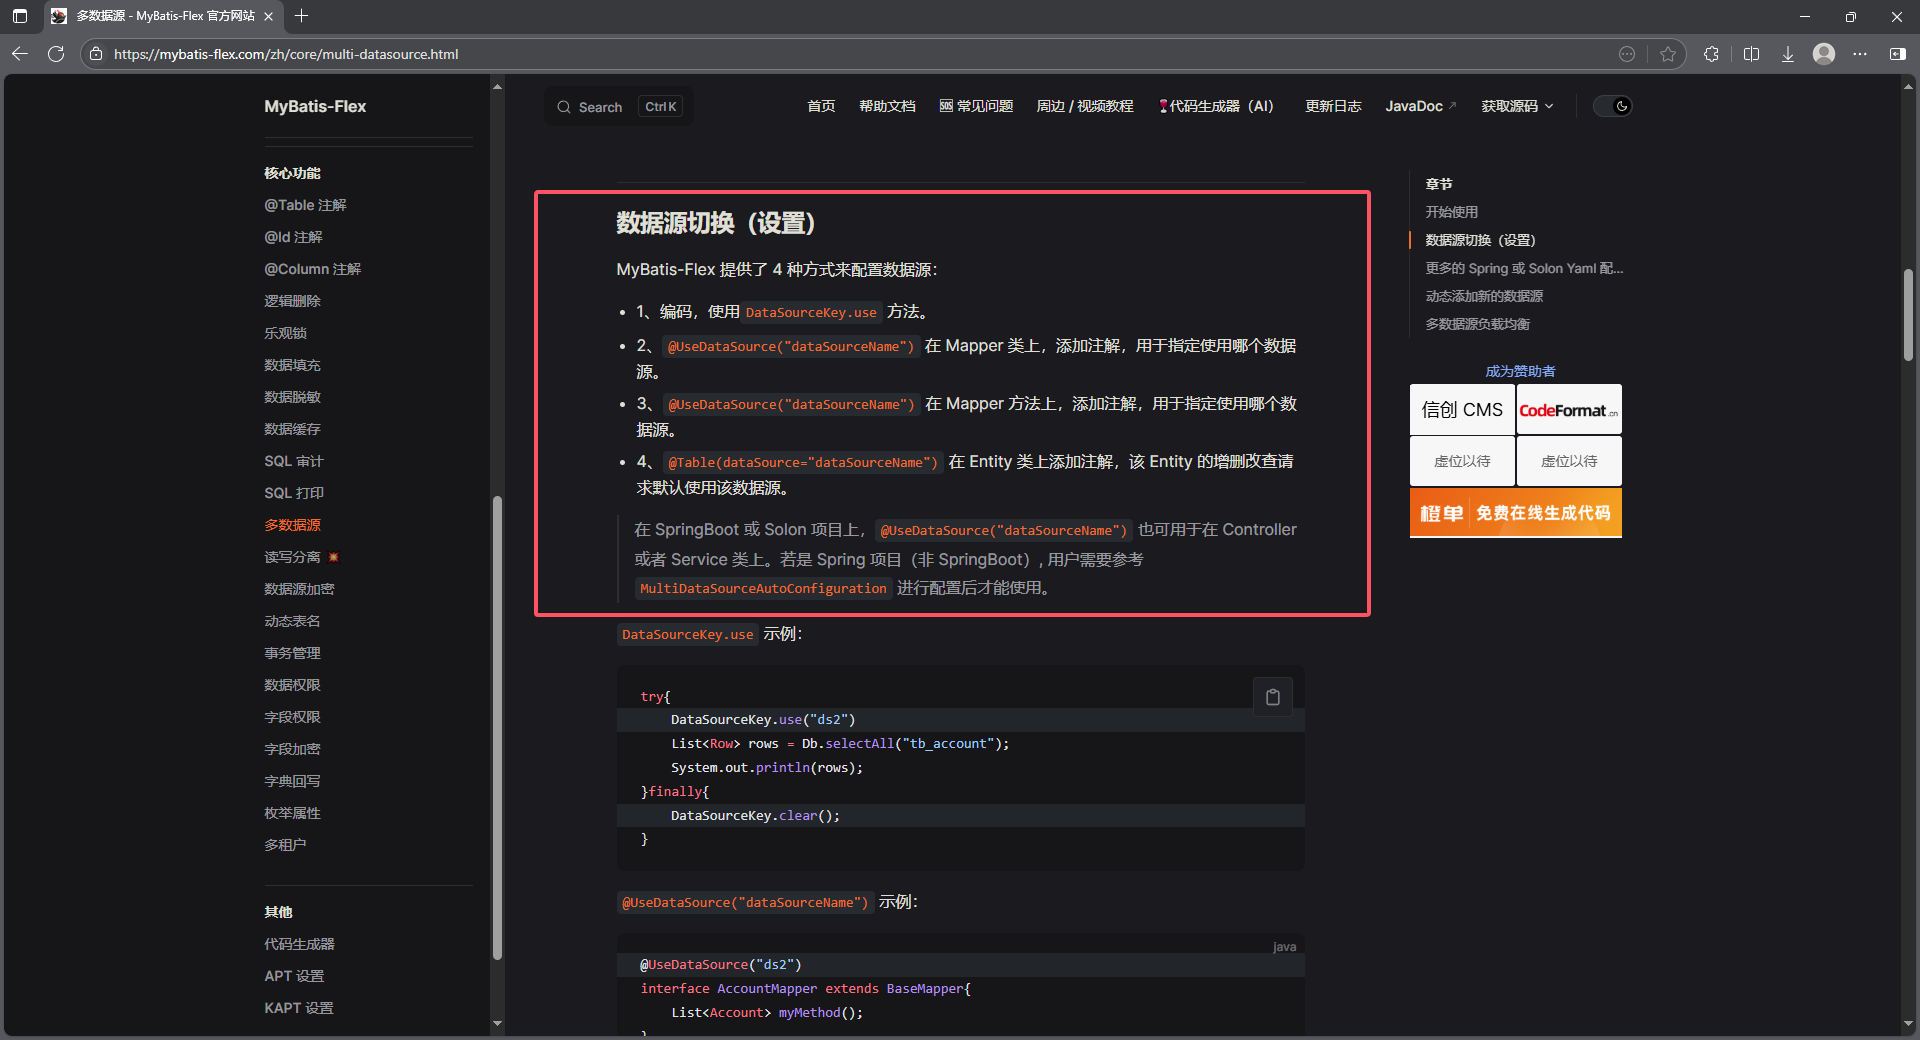The image size is (1920, 1040).
Task: Open the browser more options menu
Action: coord(1861,54)
